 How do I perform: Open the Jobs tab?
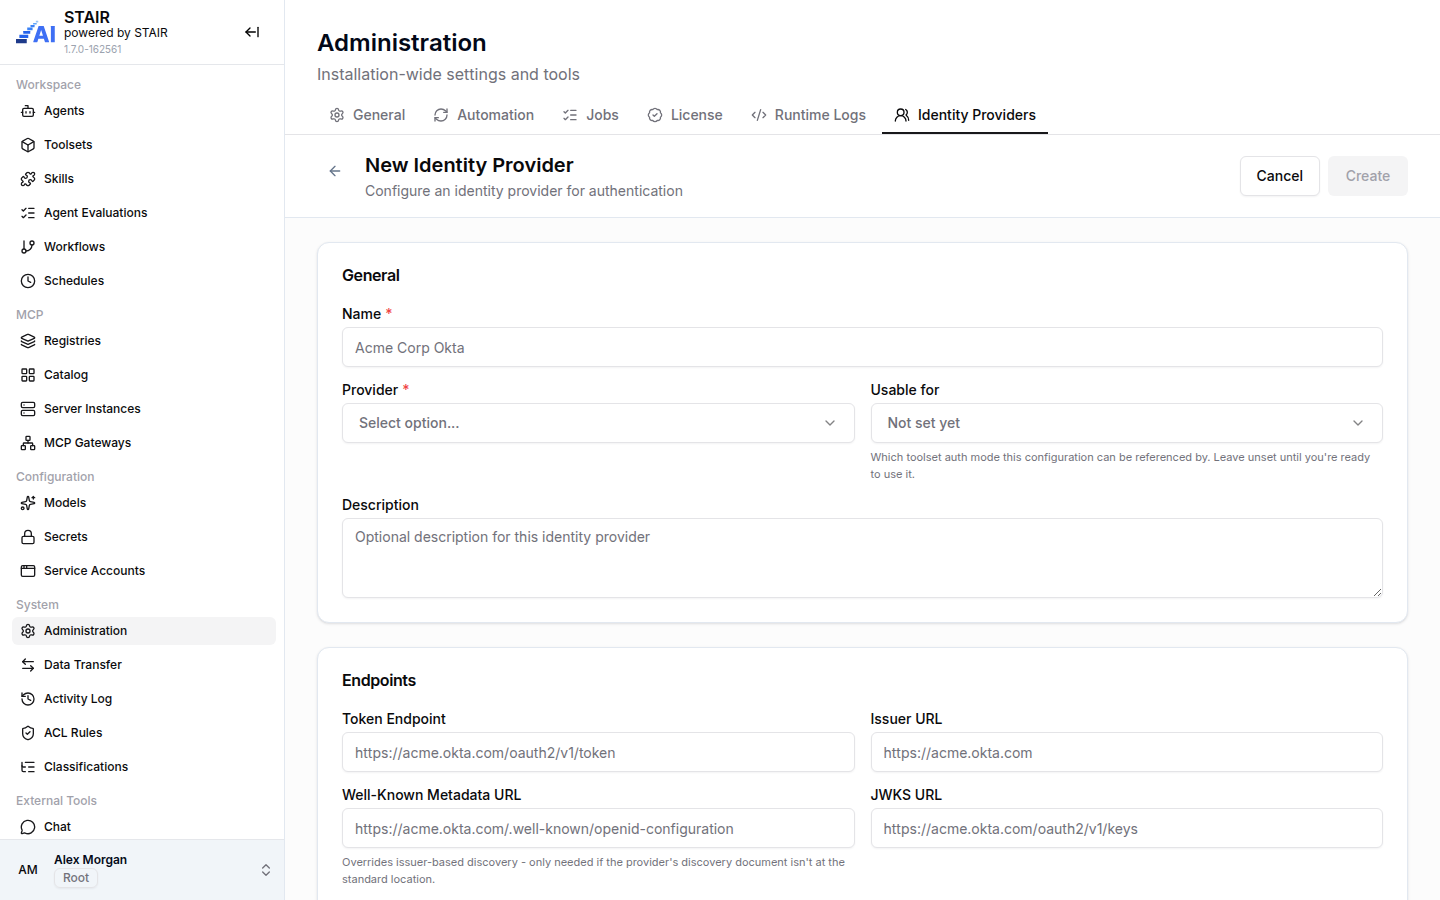[590, 115]
